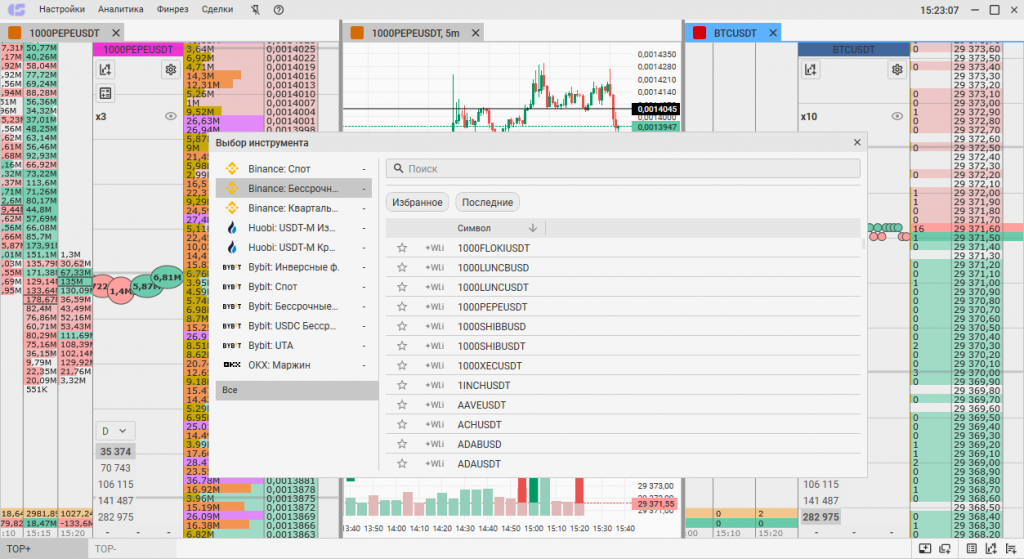This screenshot has height=559, width=1024.
Task: Toggle eye visibility in 1000PEPEUSDT panel
Action: click(x=170, y=116)
